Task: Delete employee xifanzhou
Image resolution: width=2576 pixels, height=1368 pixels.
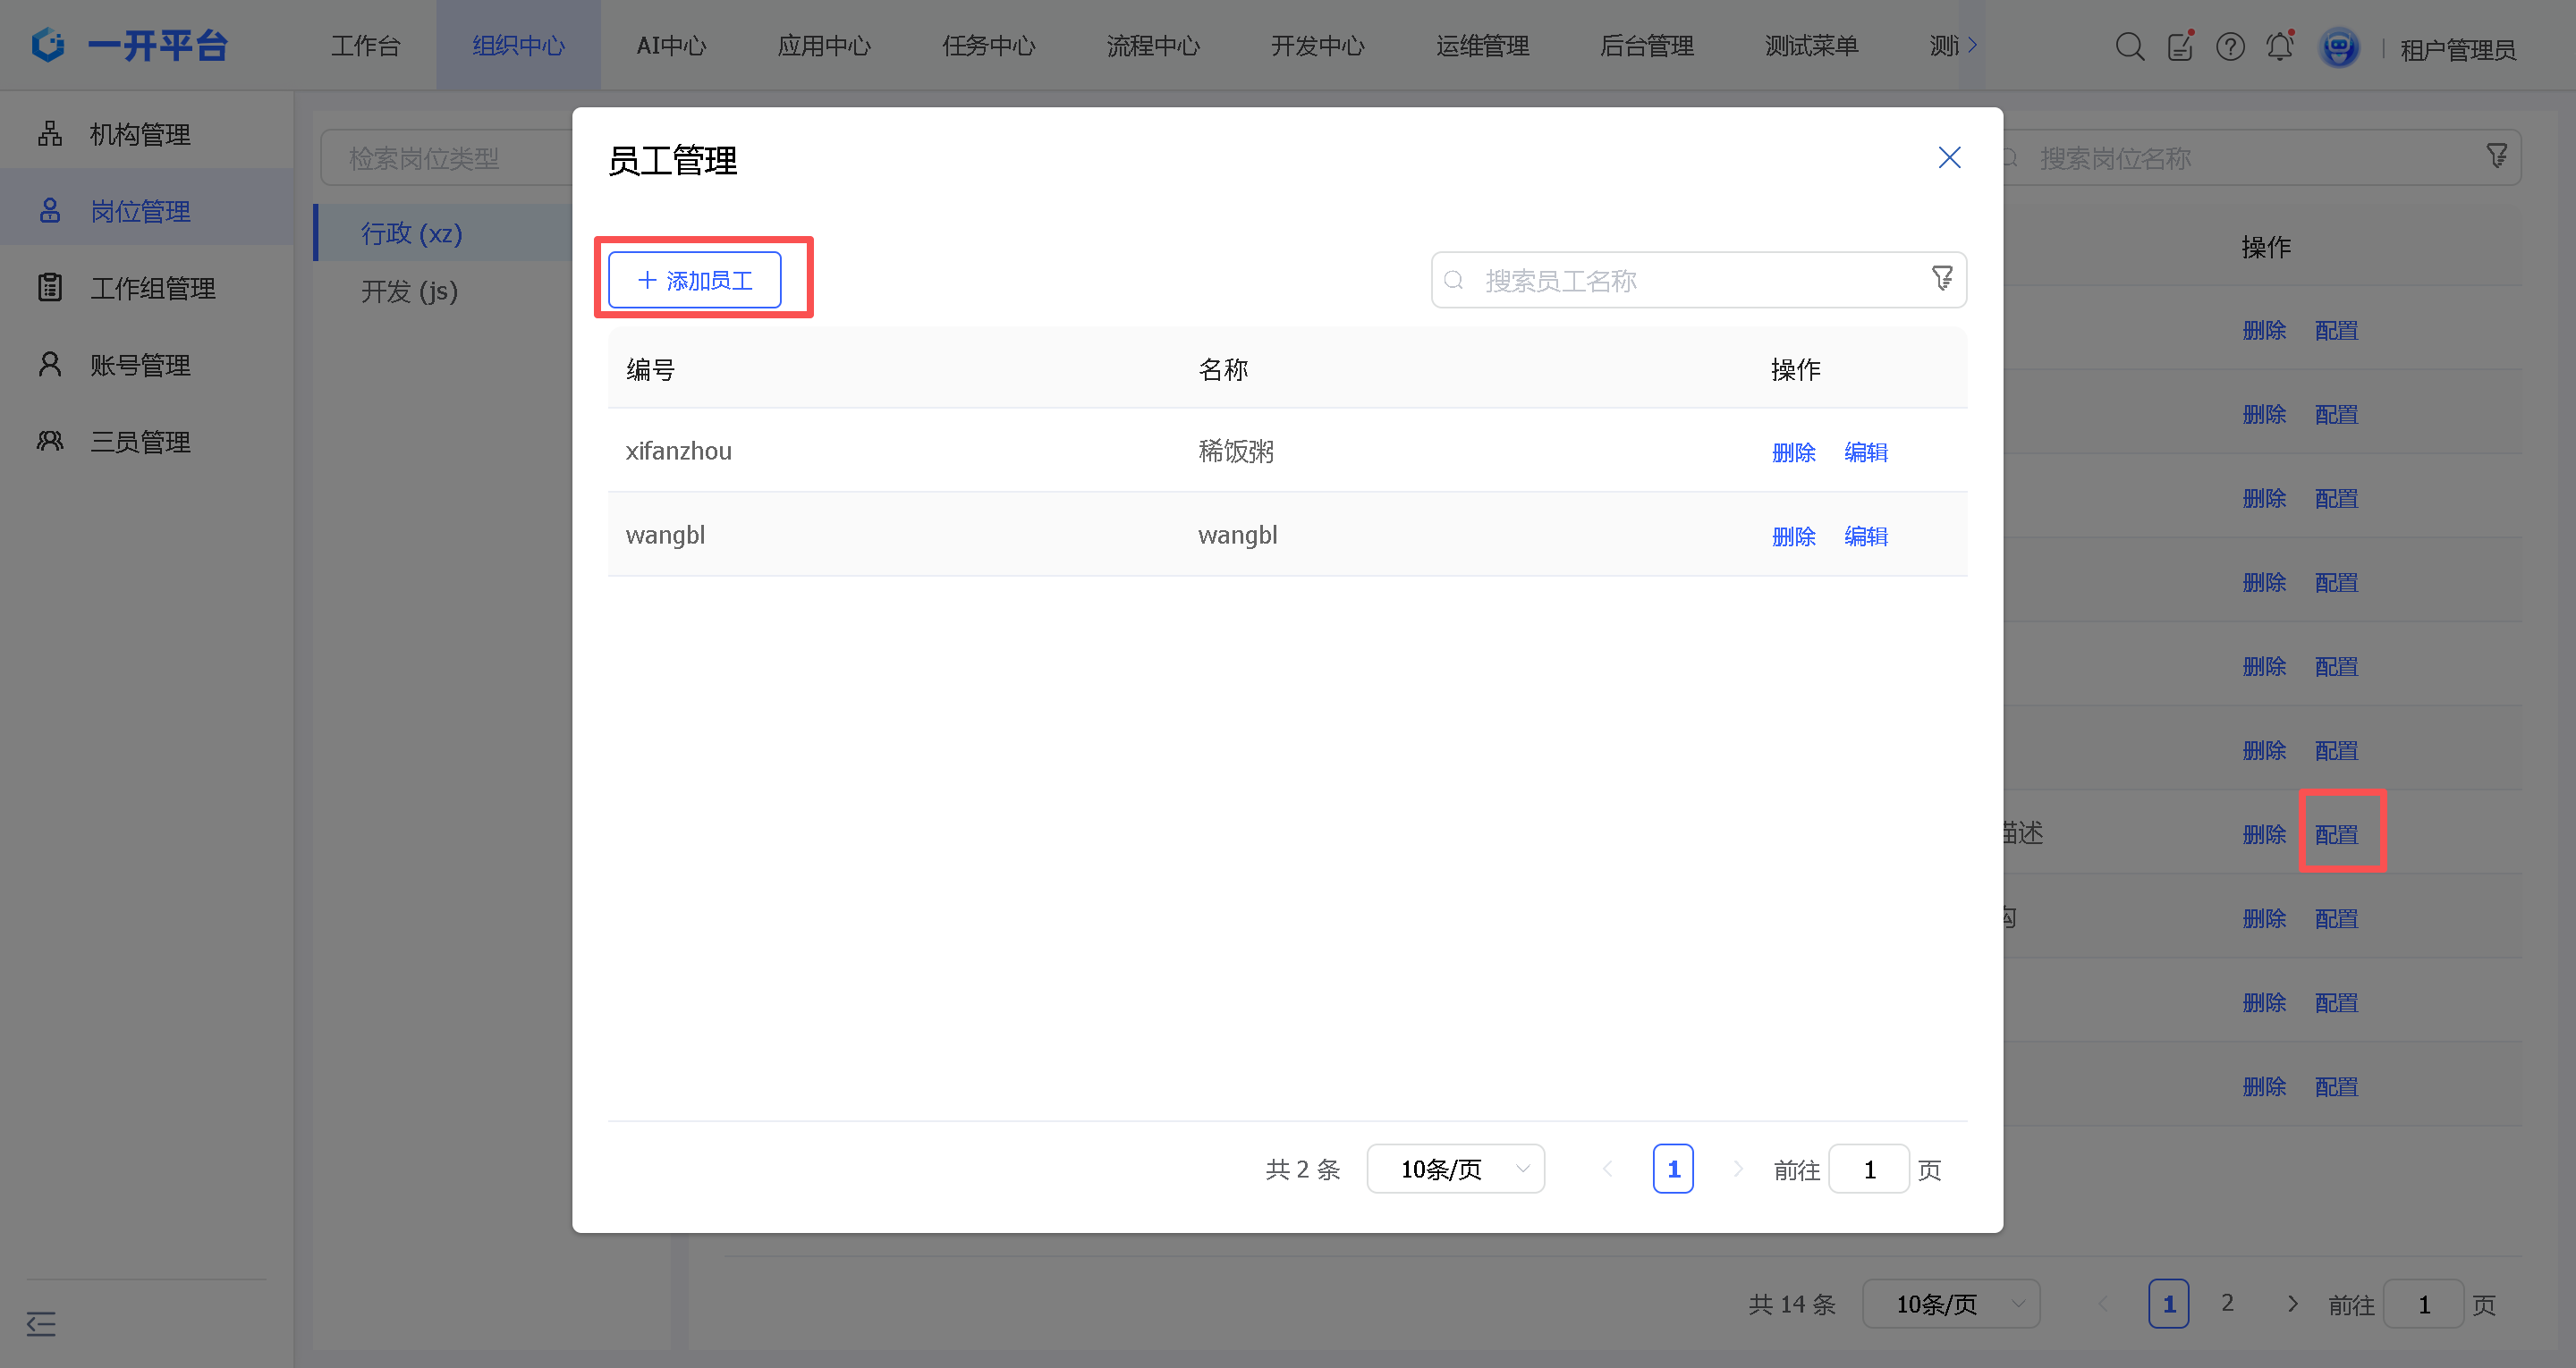Action: pos(1793,452)
